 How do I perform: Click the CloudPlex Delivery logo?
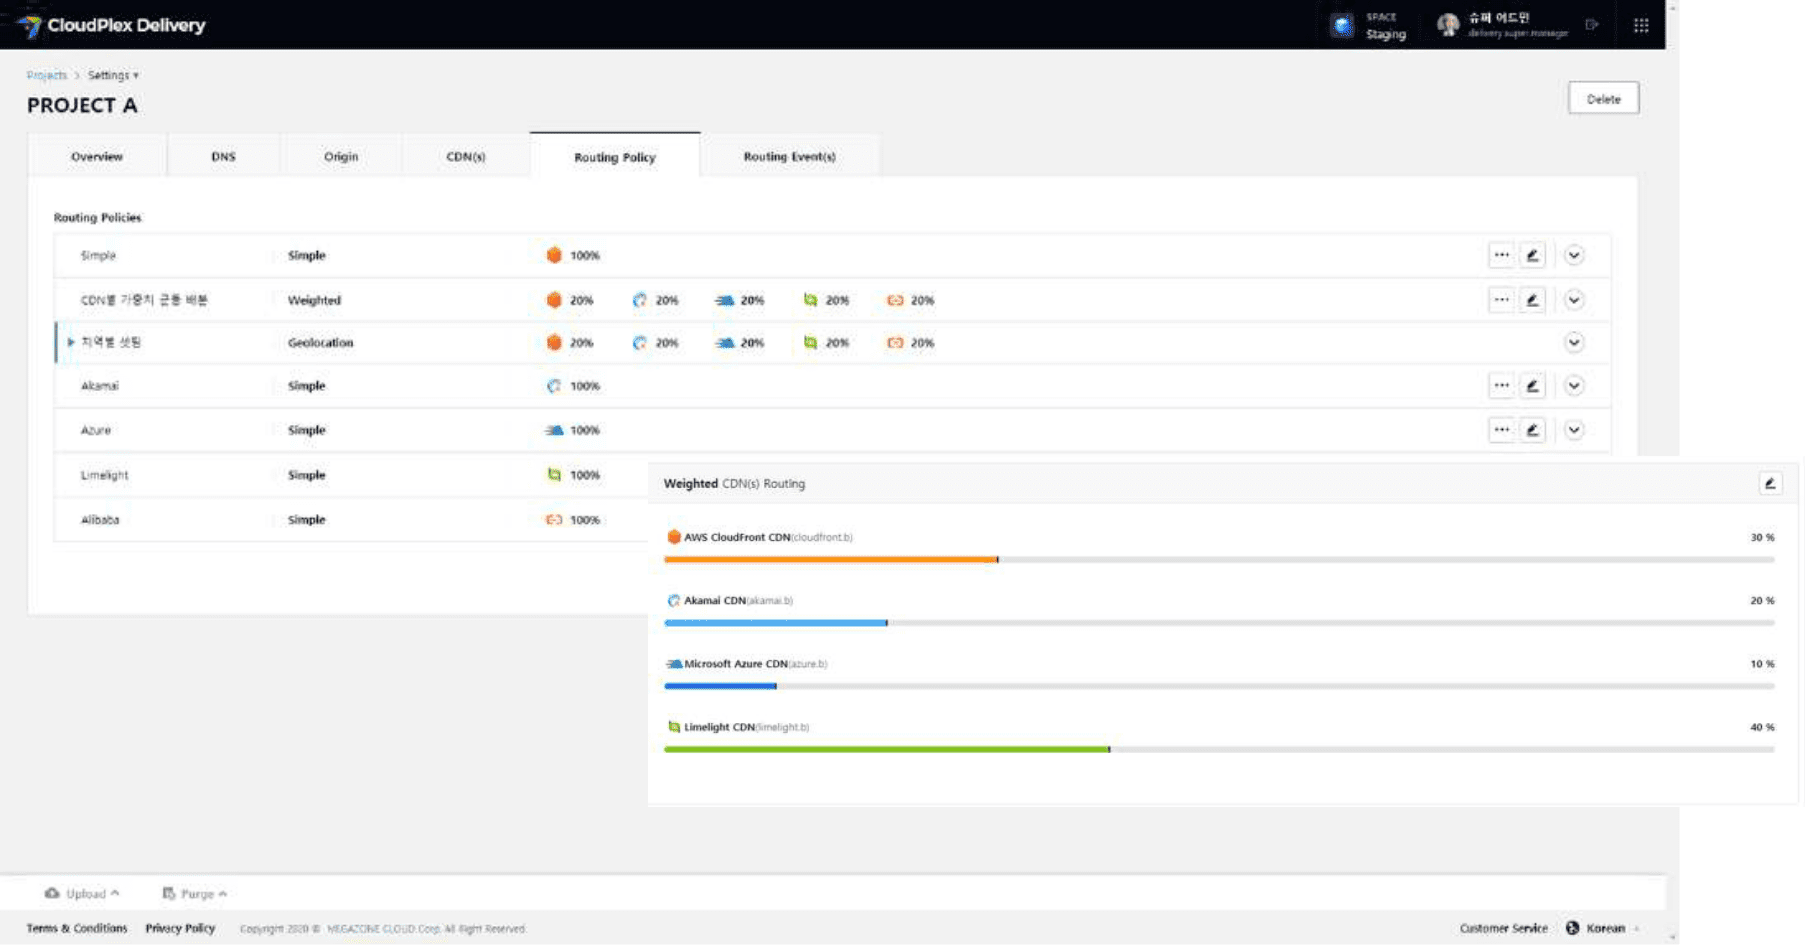(x=111, y=25)
